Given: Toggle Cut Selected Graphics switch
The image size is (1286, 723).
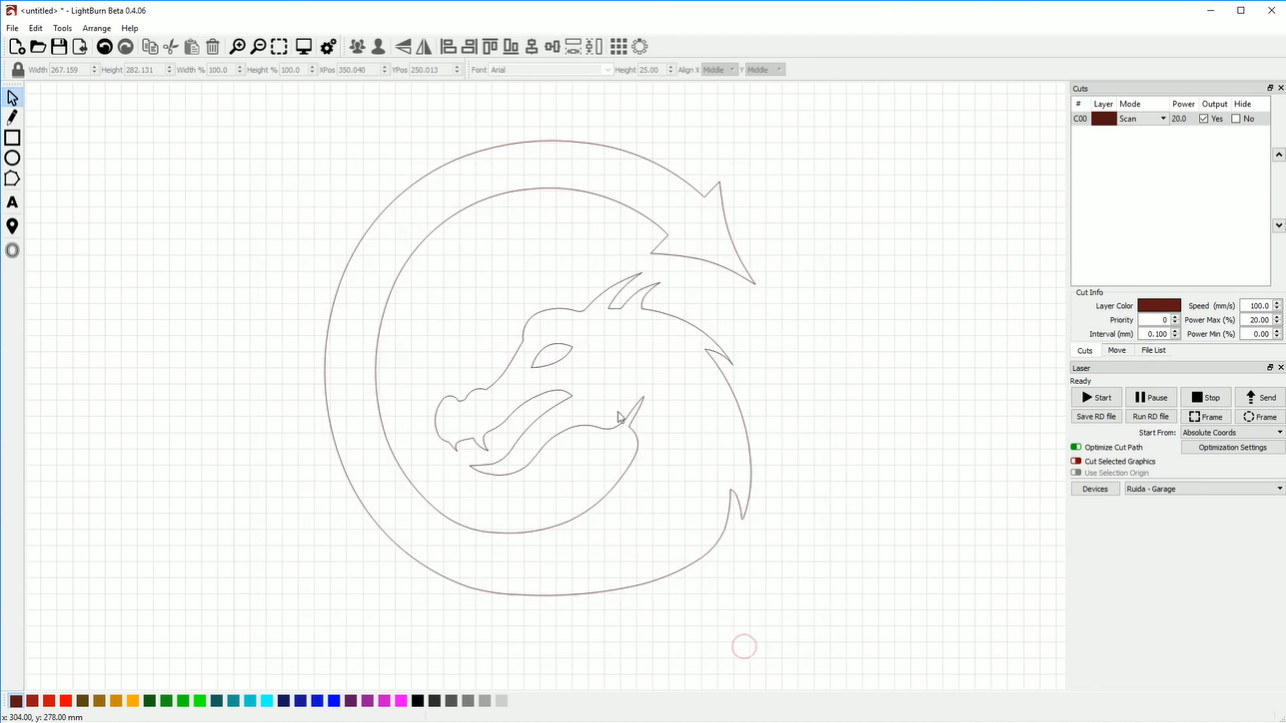Looking at the screenshot, I should point(1076,461).
